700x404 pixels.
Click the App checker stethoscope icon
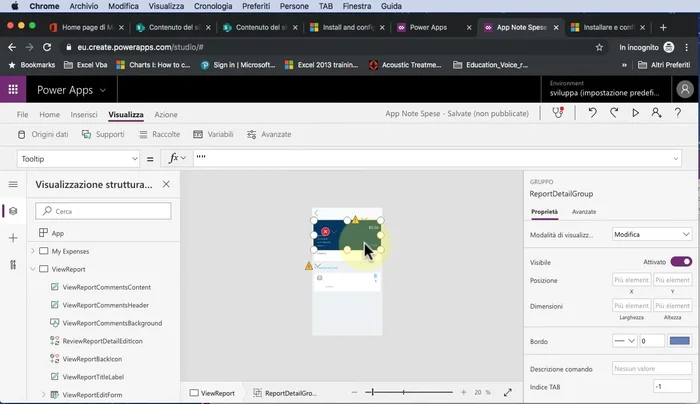pyautogui.click(x=558, y=113)
